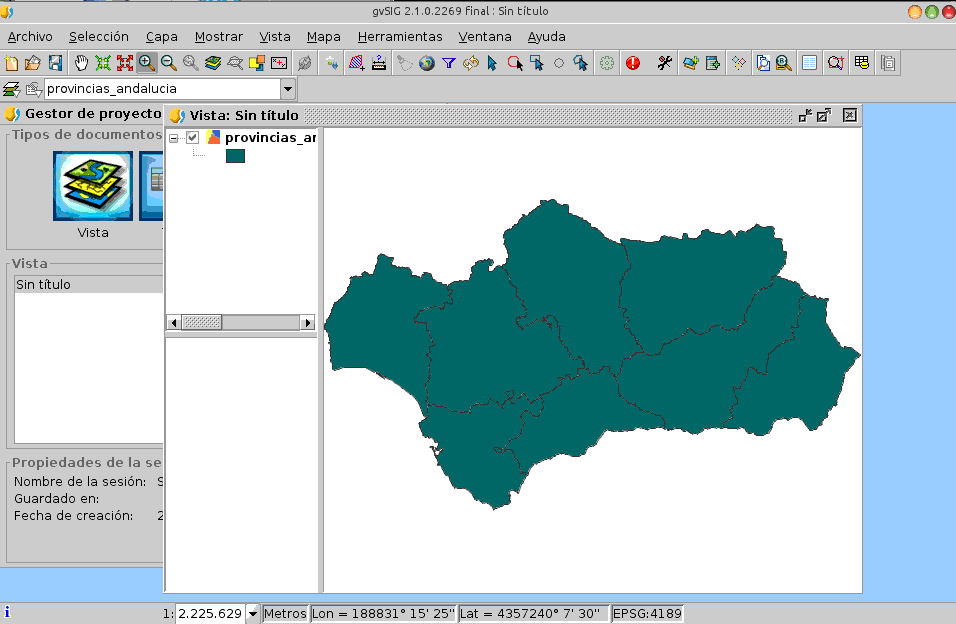The image size is (956, 624).
Task: Click the Zoom Out magnifier tool
Action: click(x=169, y=63)
